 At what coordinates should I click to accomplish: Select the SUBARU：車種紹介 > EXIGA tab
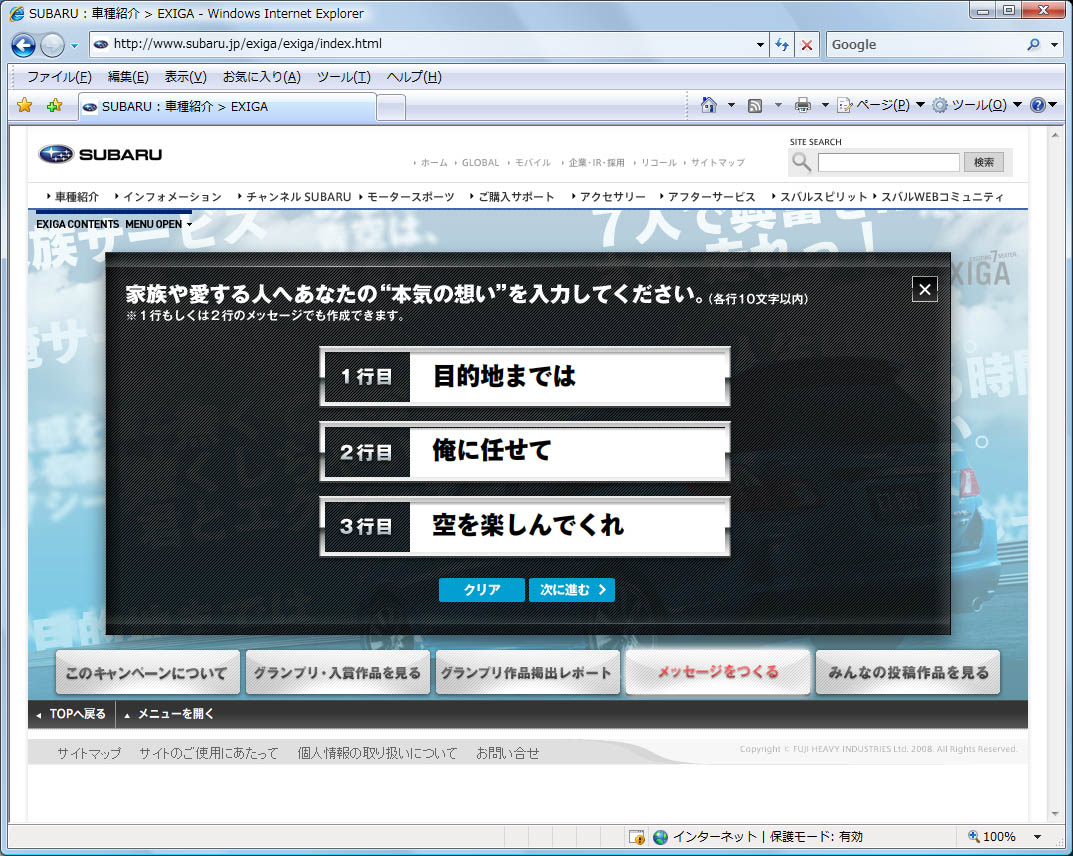point(227,107)
